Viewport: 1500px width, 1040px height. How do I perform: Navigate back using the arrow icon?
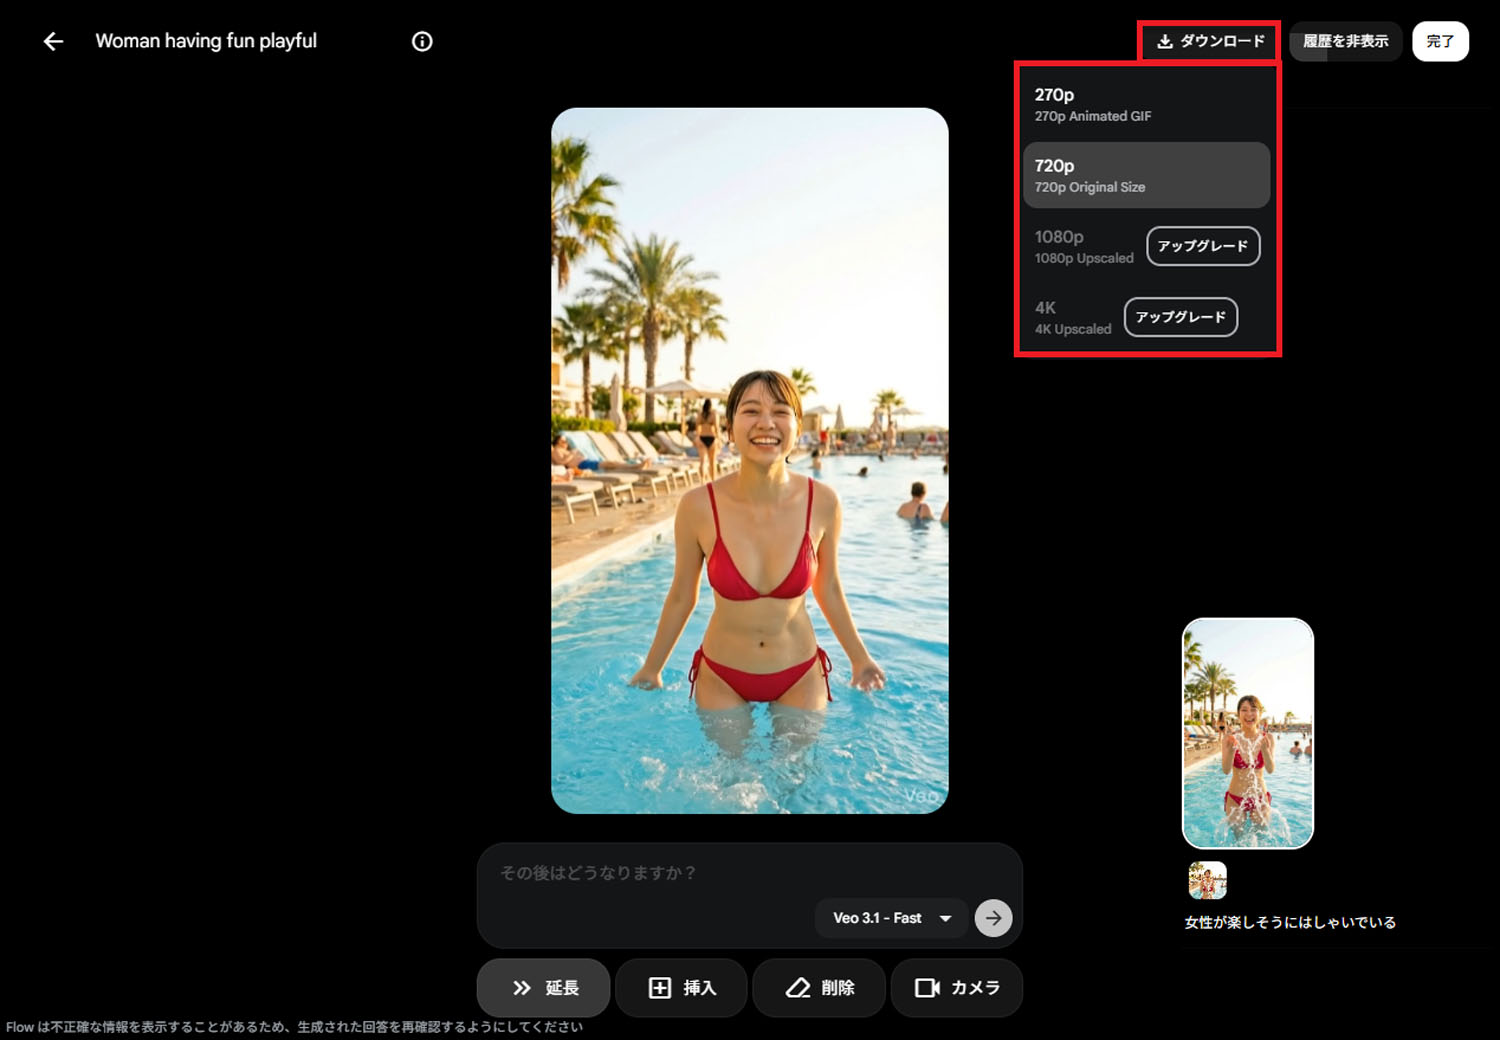point(52,41)
